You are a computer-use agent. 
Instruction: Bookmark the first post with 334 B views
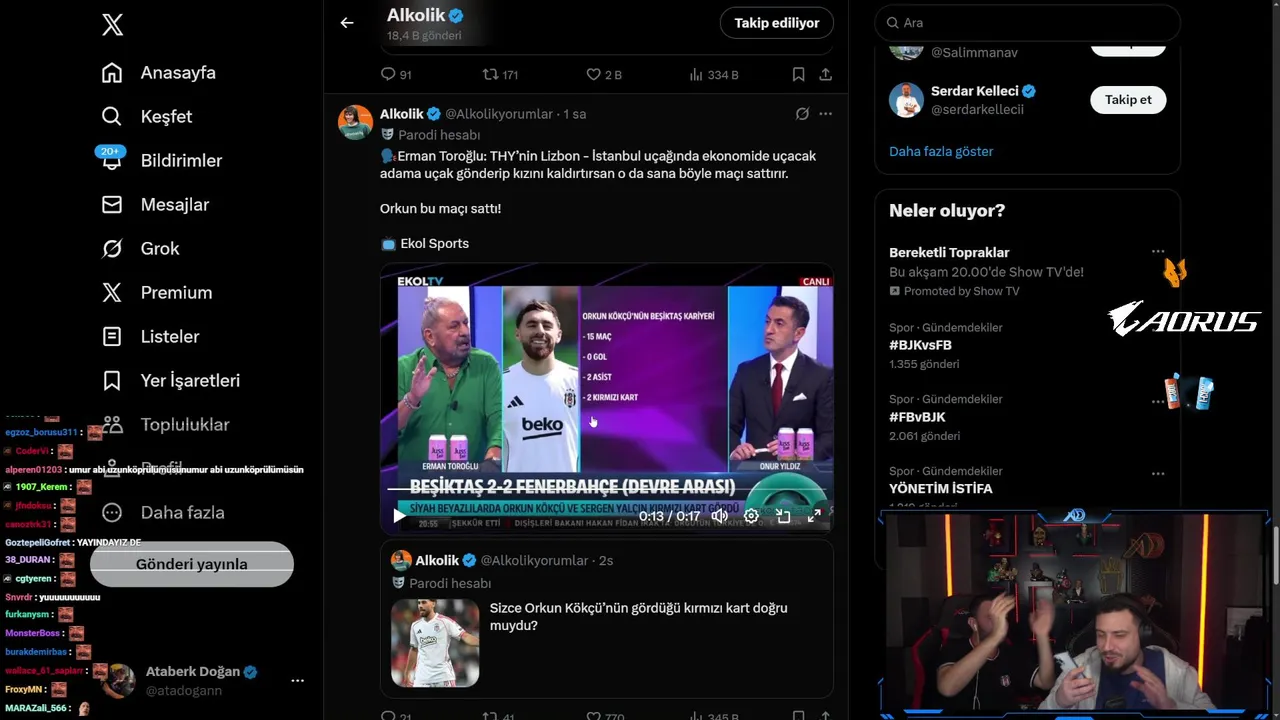coord(798,75)
